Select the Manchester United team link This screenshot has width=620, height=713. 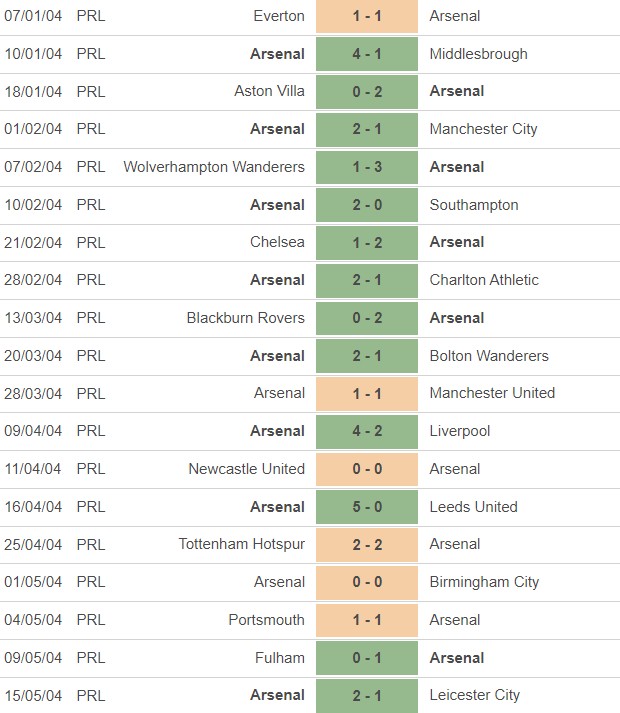tap(492, 393)
